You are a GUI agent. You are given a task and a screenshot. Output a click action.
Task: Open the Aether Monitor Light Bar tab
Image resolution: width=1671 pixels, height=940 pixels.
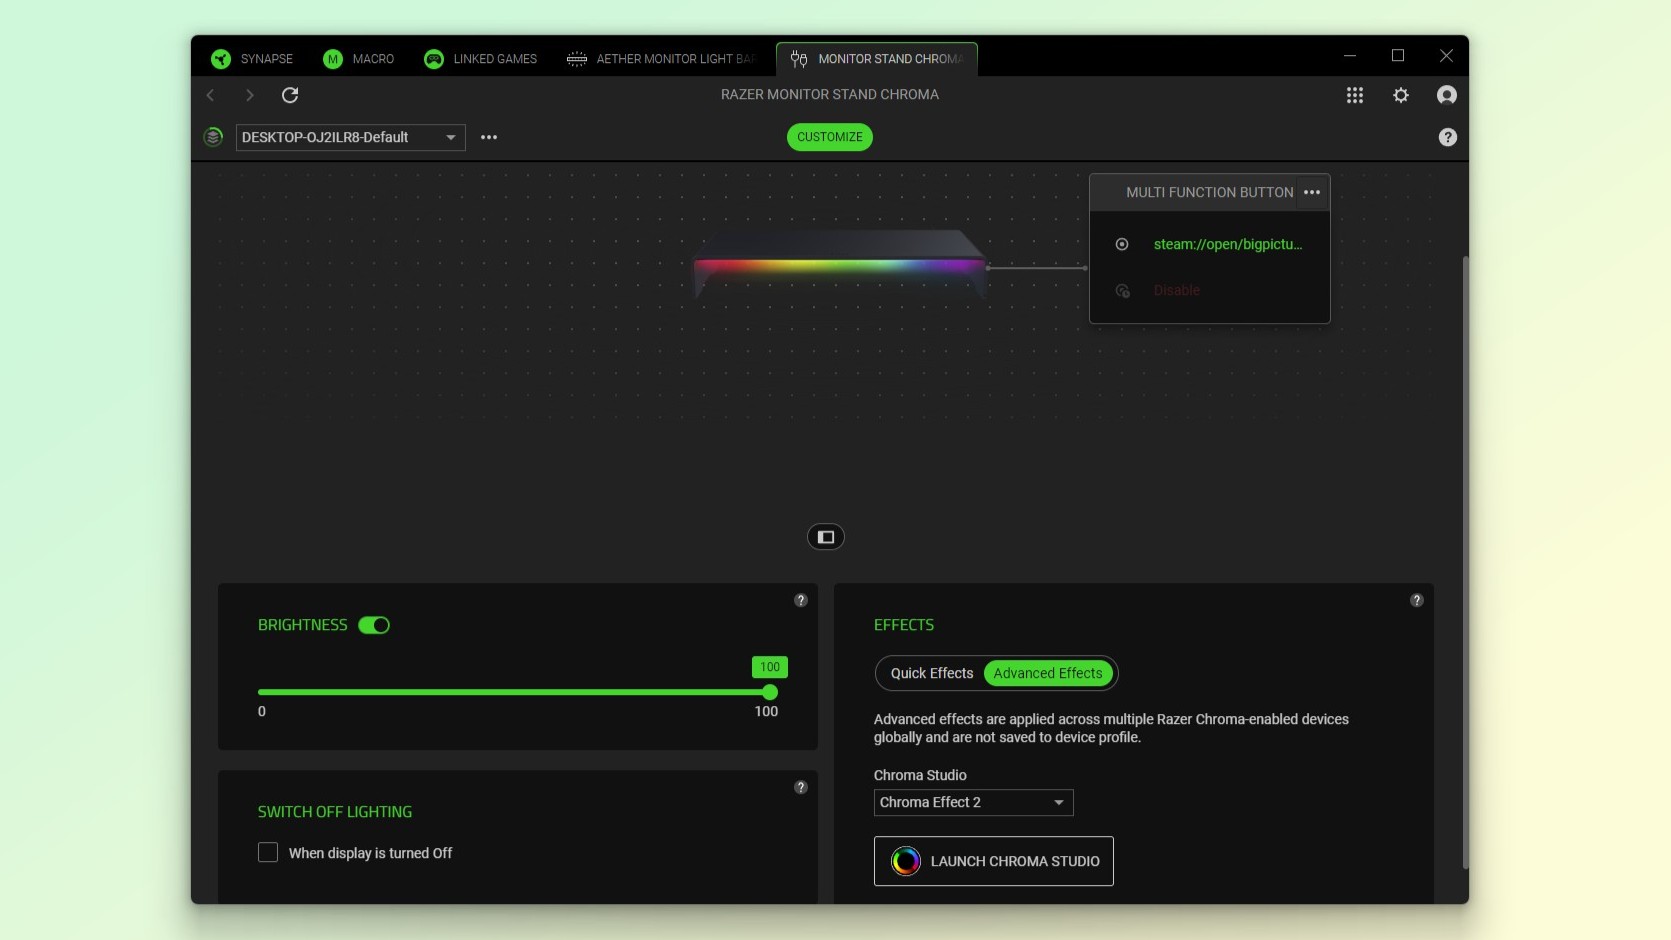point(661,59)
